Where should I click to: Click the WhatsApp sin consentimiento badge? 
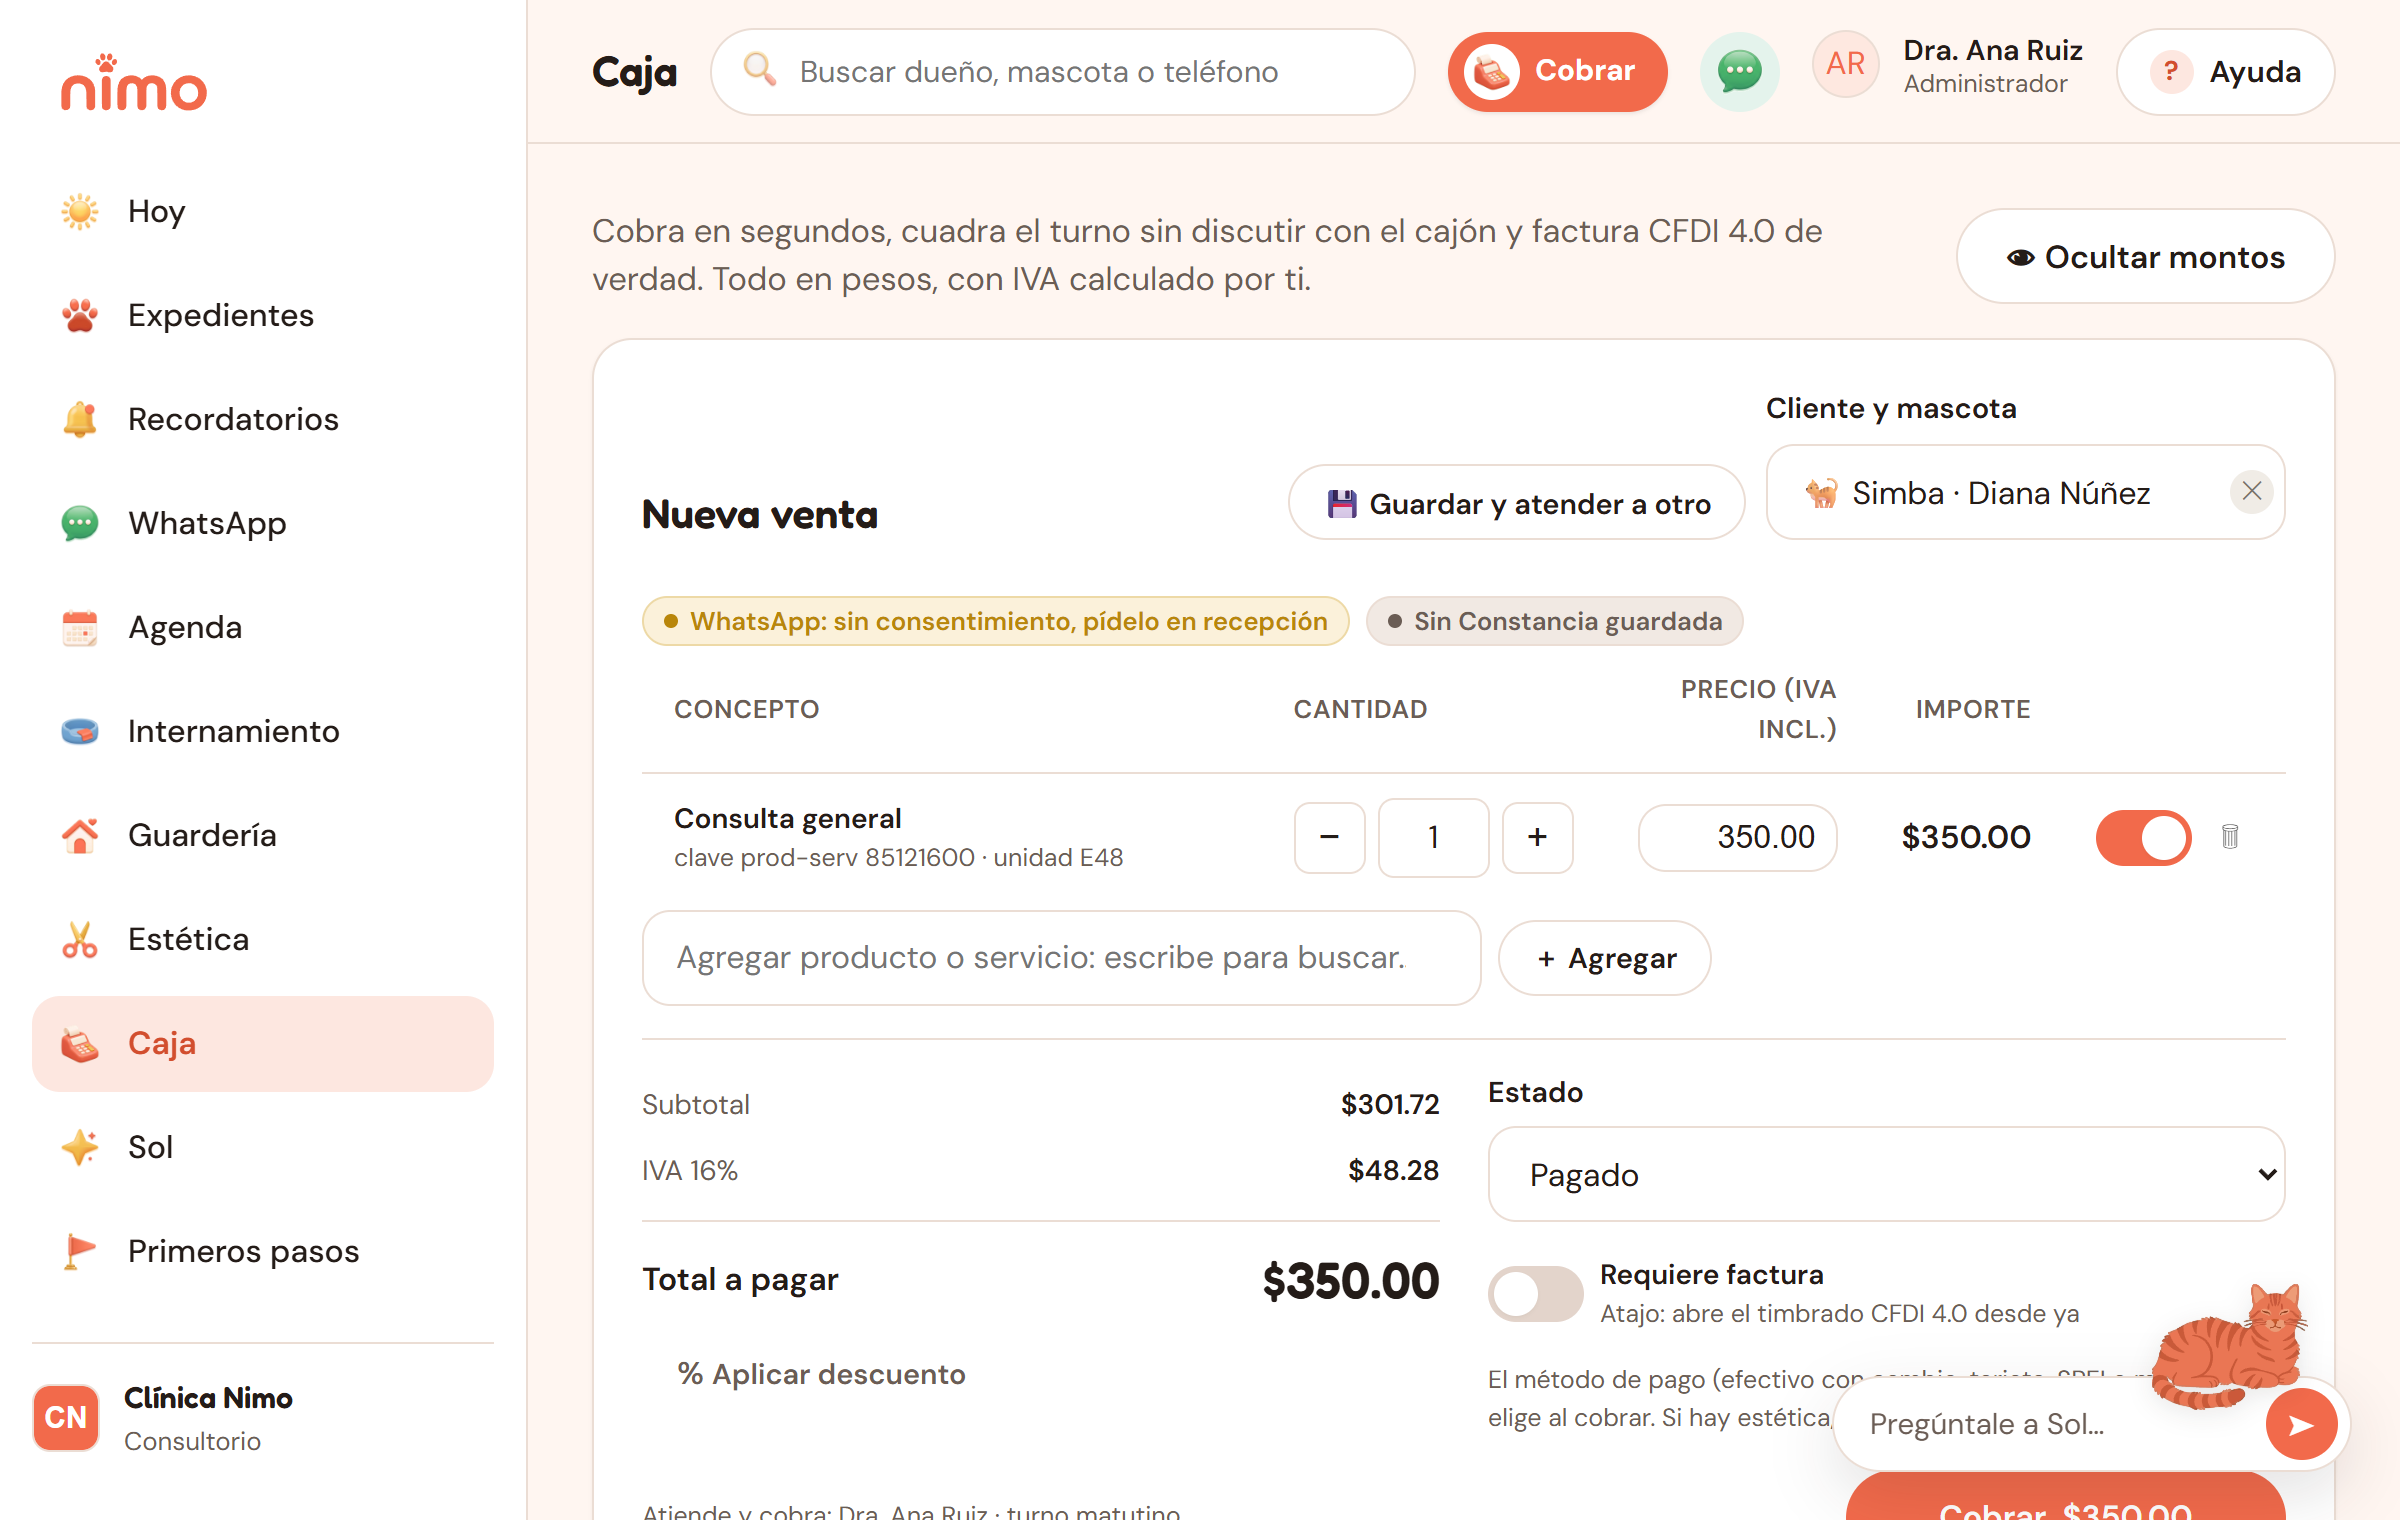click(996, 622)
